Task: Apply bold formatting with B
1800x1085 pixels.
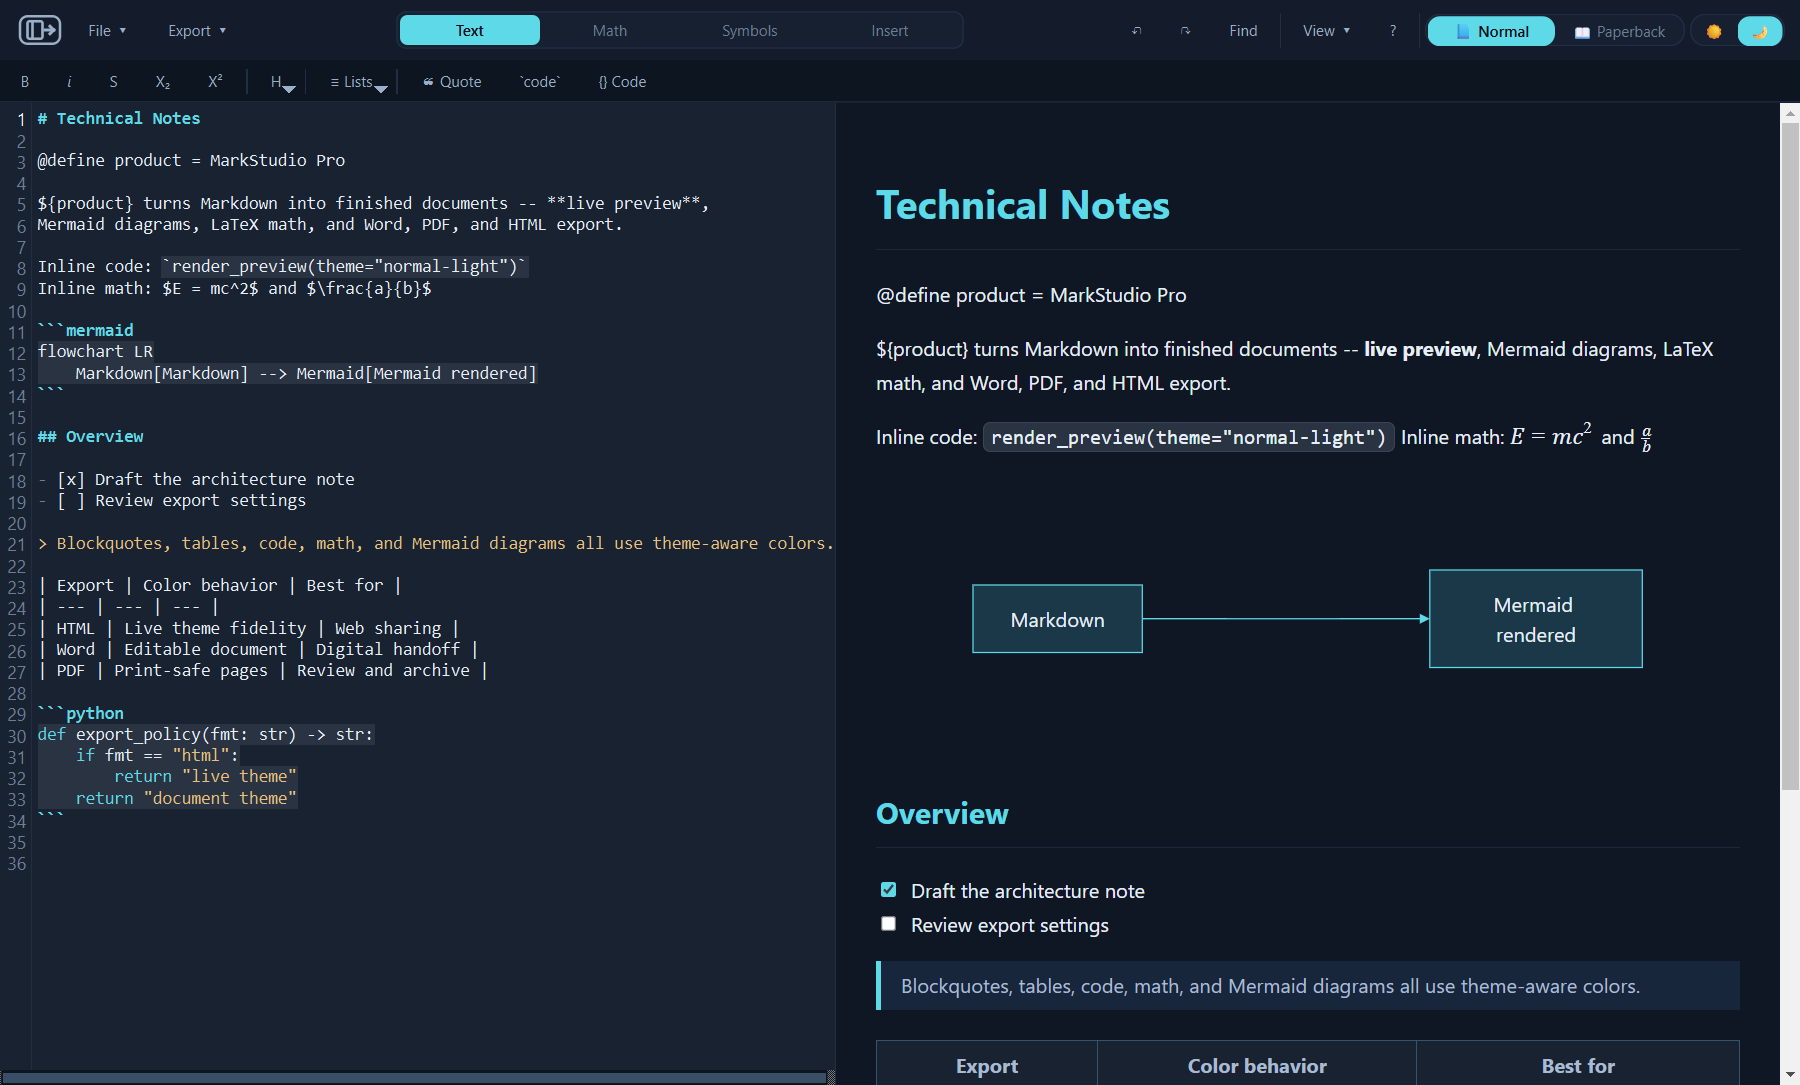Action: click(x=25, y=82)
